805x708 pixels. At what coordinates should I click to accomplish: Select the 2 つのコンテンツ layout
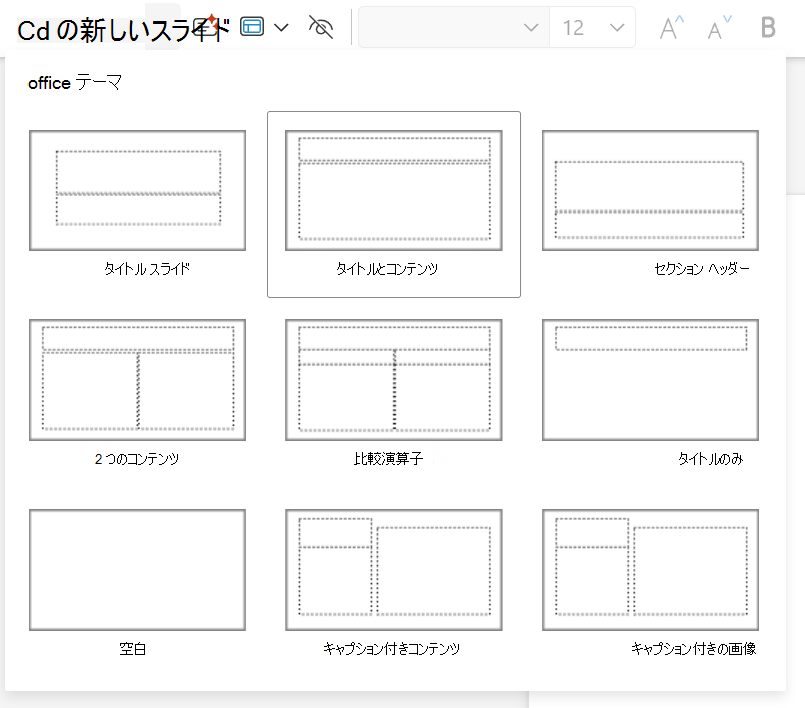tap(137, 380)
